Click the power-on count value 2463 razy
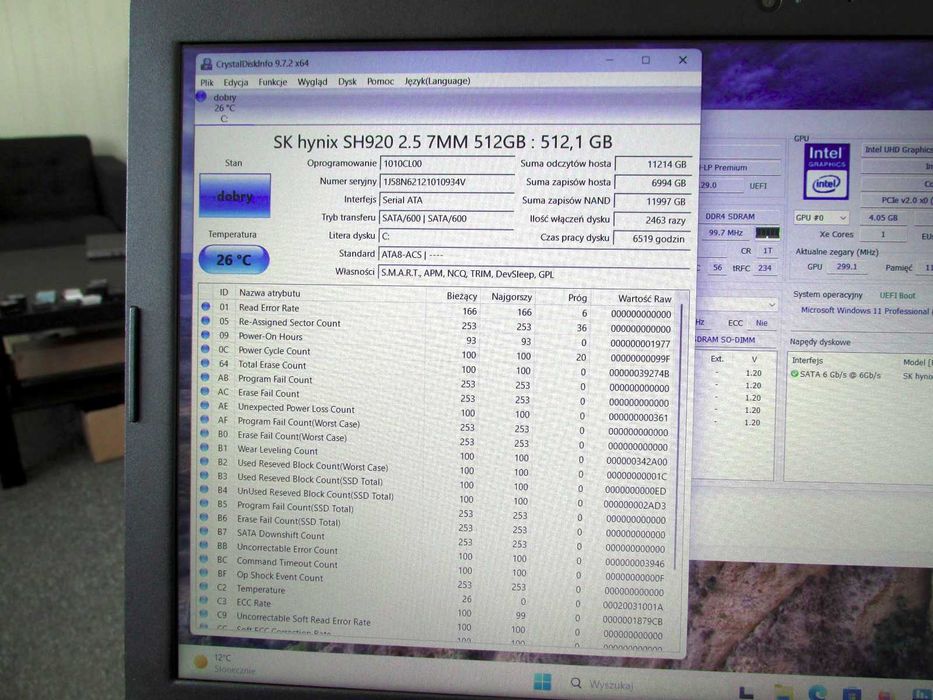The width and height of the screenshot is (933, 700). click(653, 220)
